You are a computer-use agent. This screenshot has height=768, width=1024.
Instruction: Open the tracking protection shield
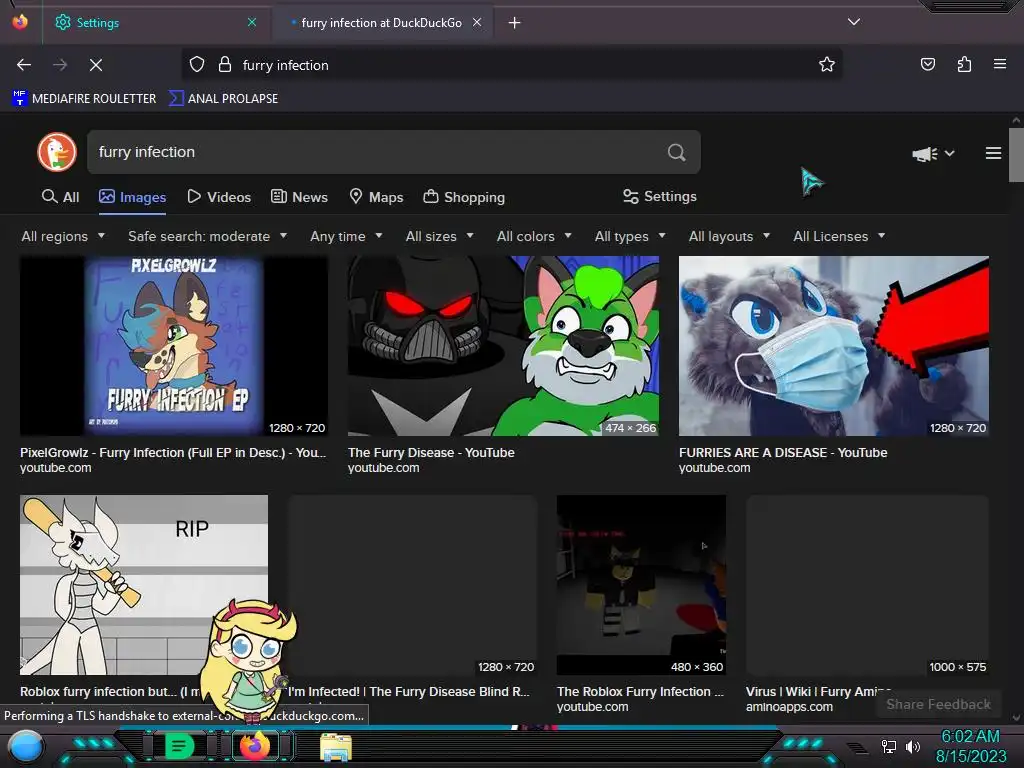197,65
